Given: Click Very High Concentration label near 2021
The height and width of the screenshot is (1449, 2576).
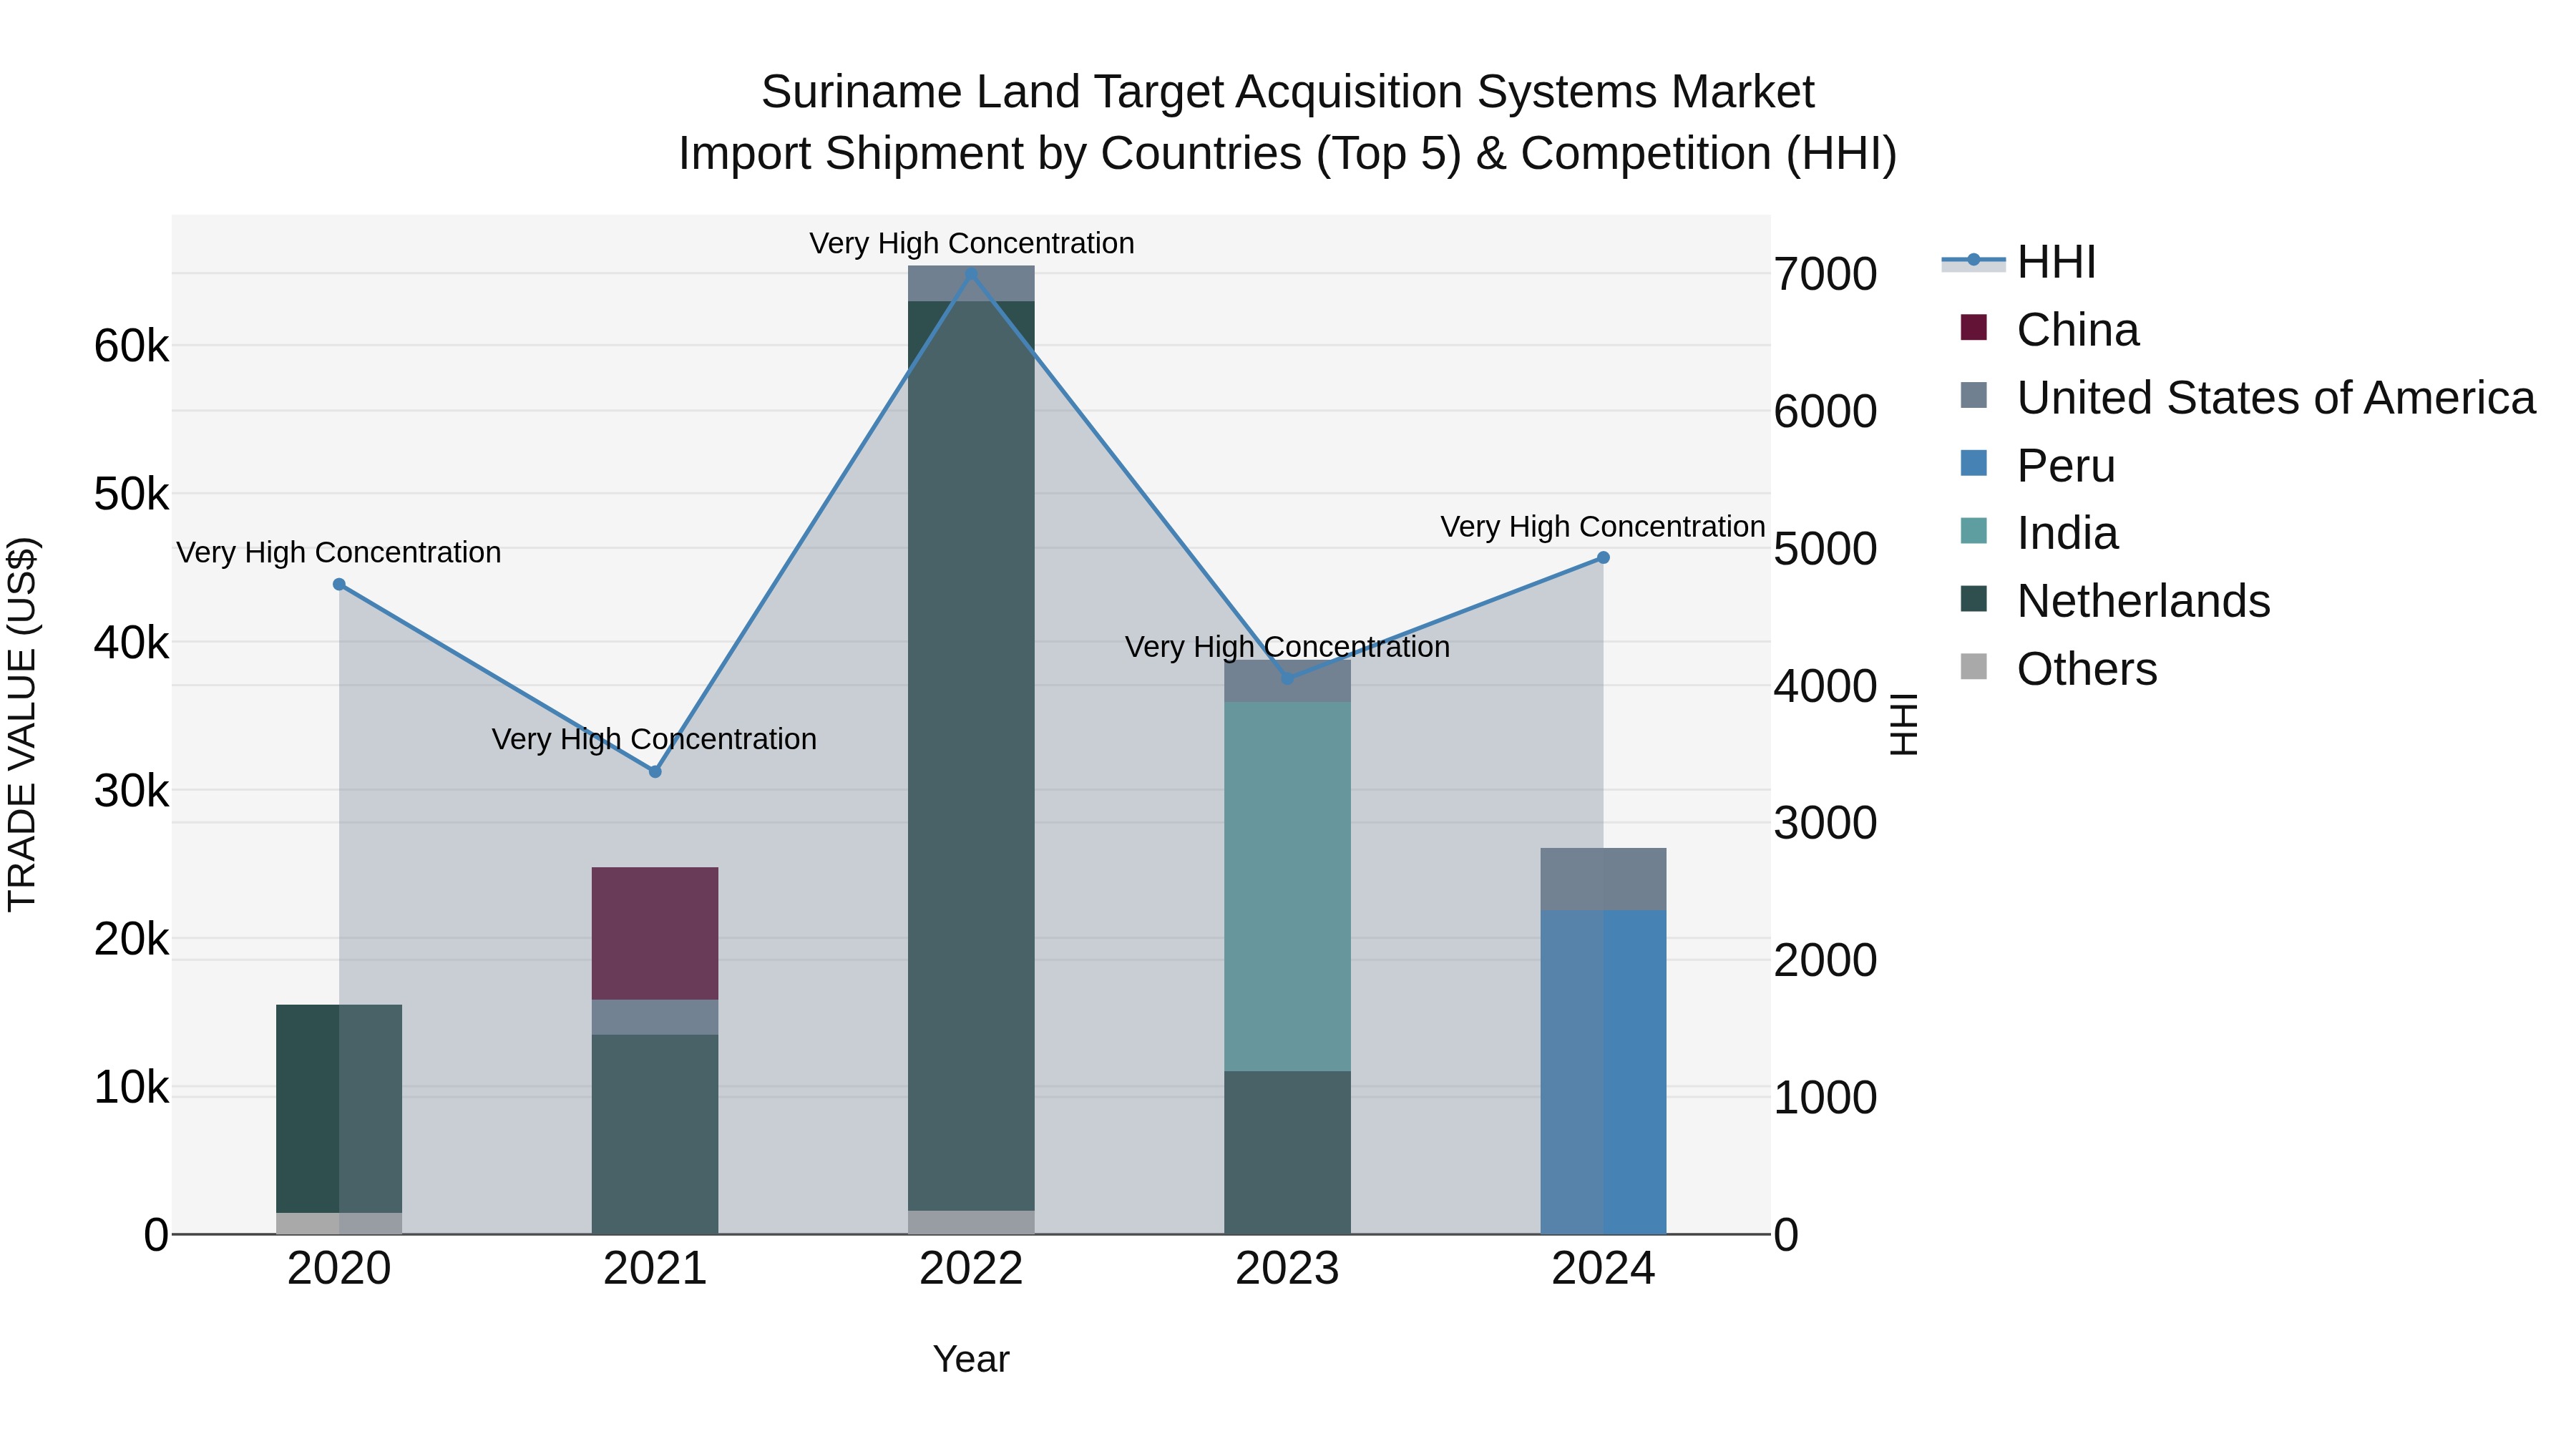Looking at the screenshot, I should tap(655, 740).
